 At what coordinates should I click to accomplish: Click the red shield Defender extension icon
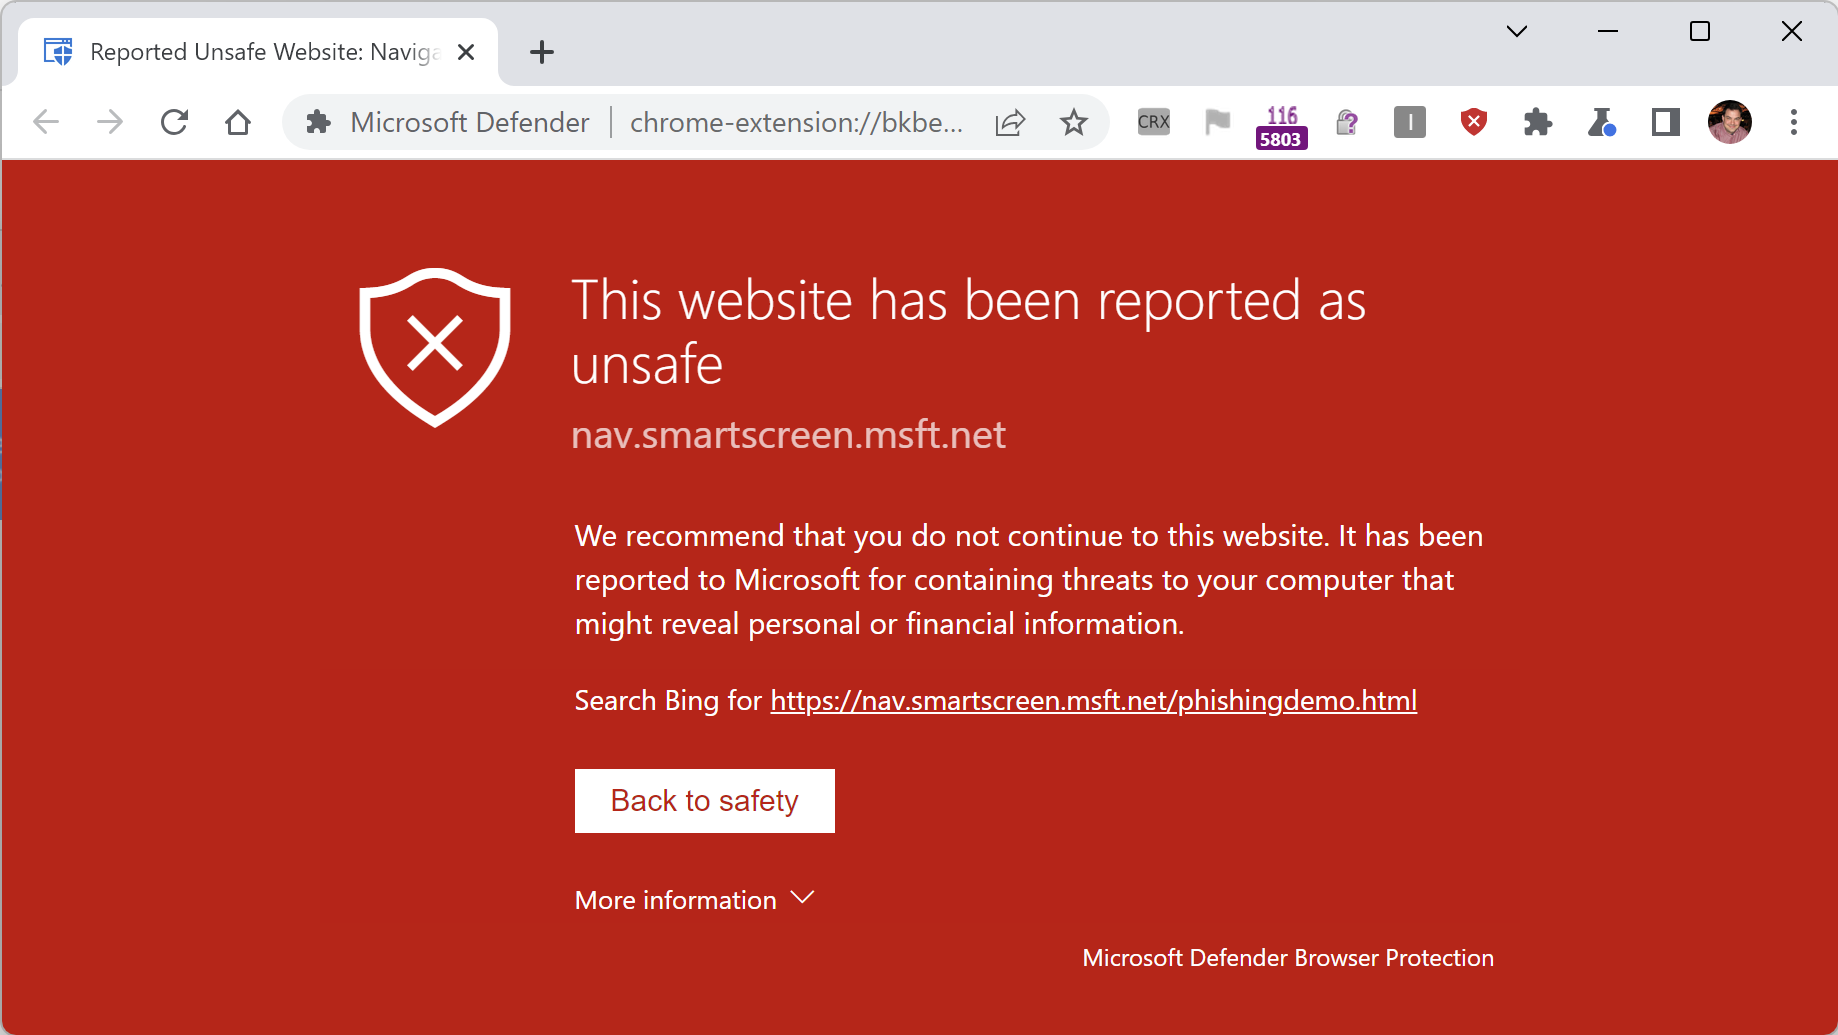[x=1473, y=122]
